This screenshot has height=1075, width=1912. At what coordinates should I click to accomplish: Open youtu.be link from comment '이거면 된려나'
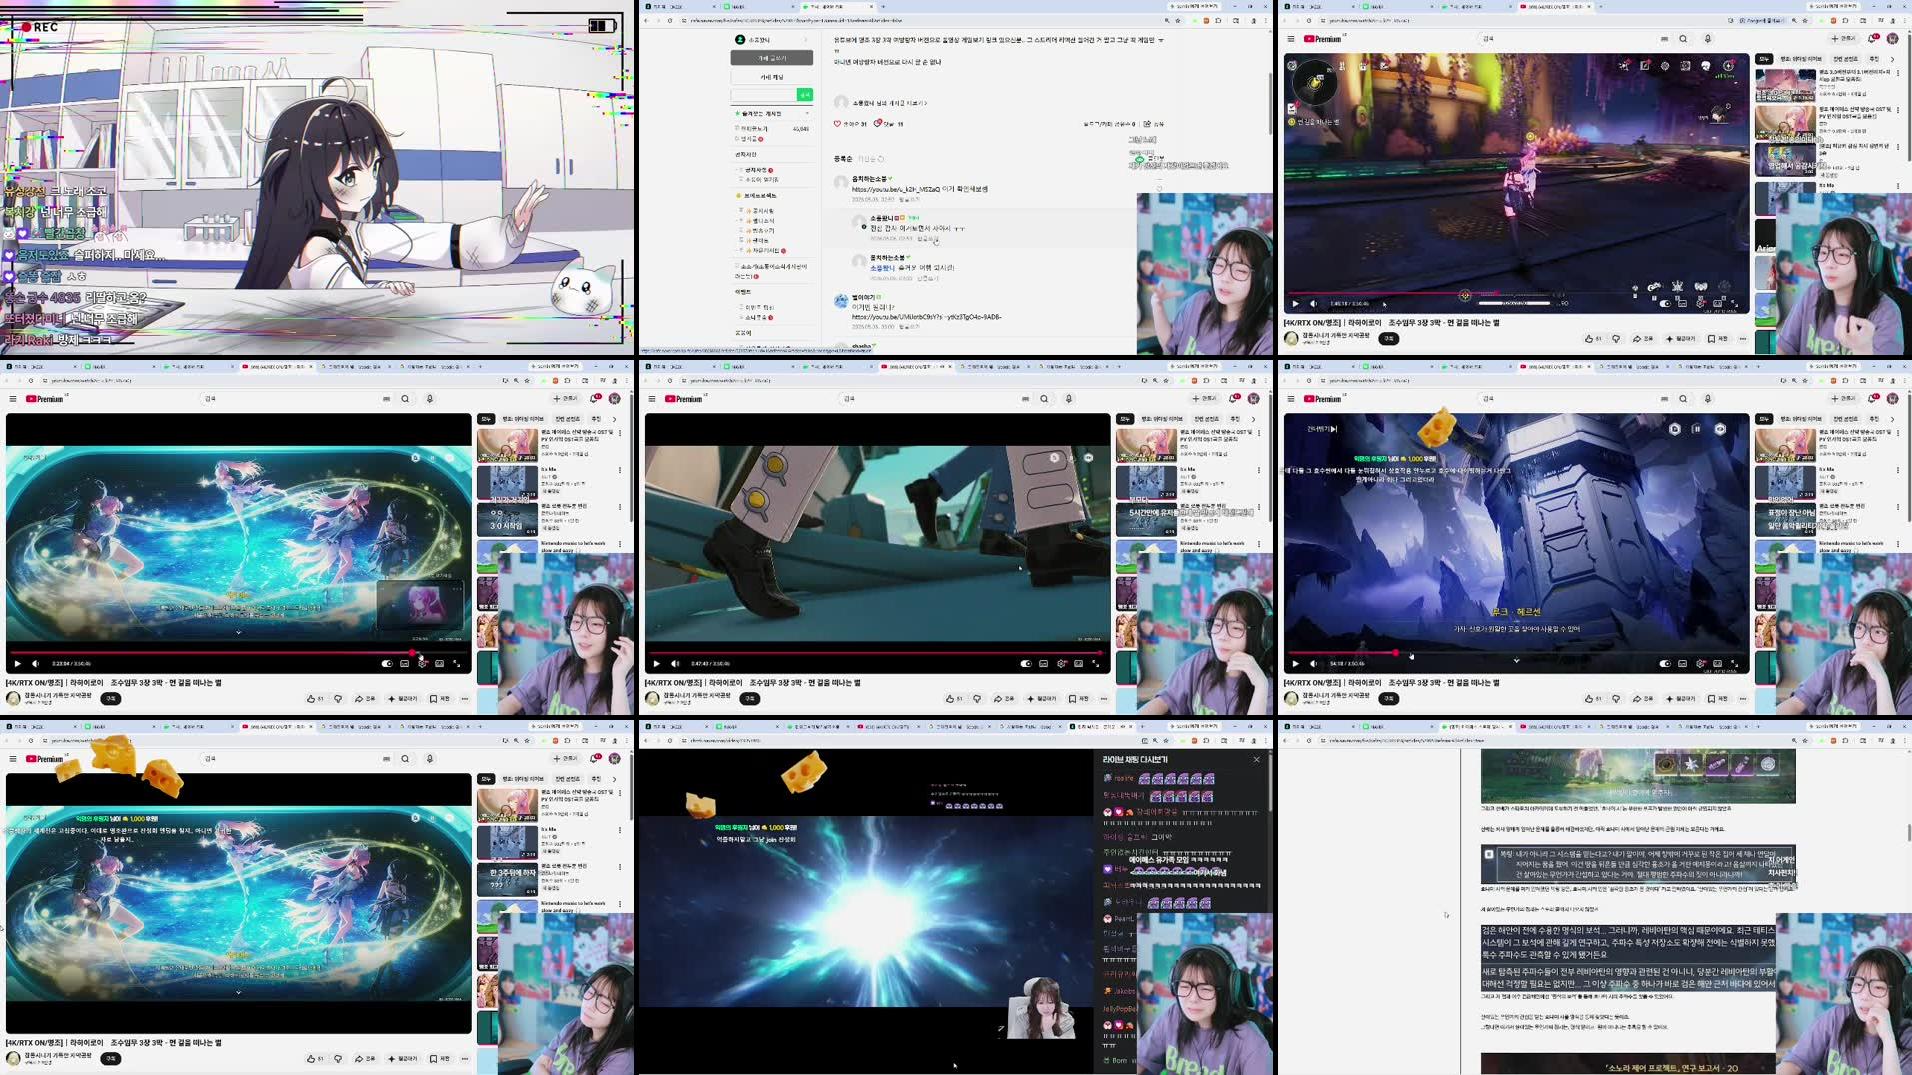pyautogui.click(x=926, y=317)
